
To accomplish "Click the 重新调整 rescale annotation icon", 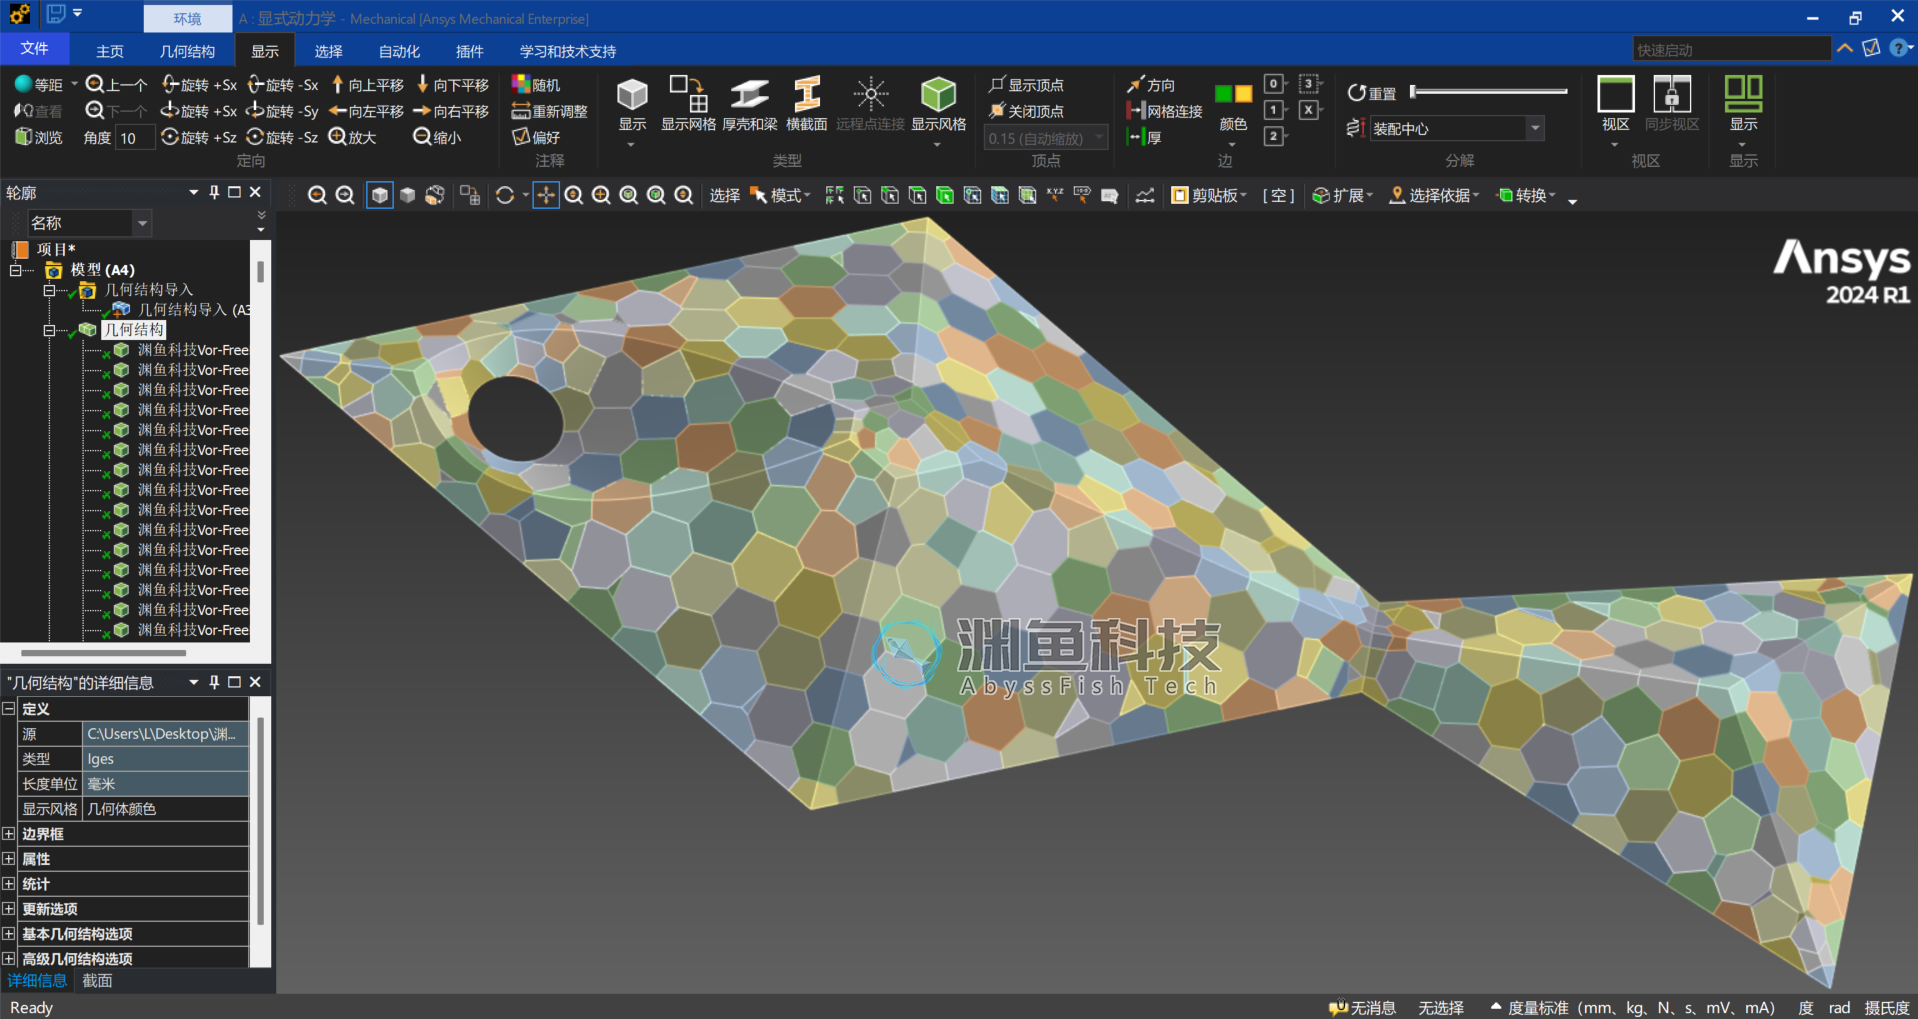I will (521, 111).
